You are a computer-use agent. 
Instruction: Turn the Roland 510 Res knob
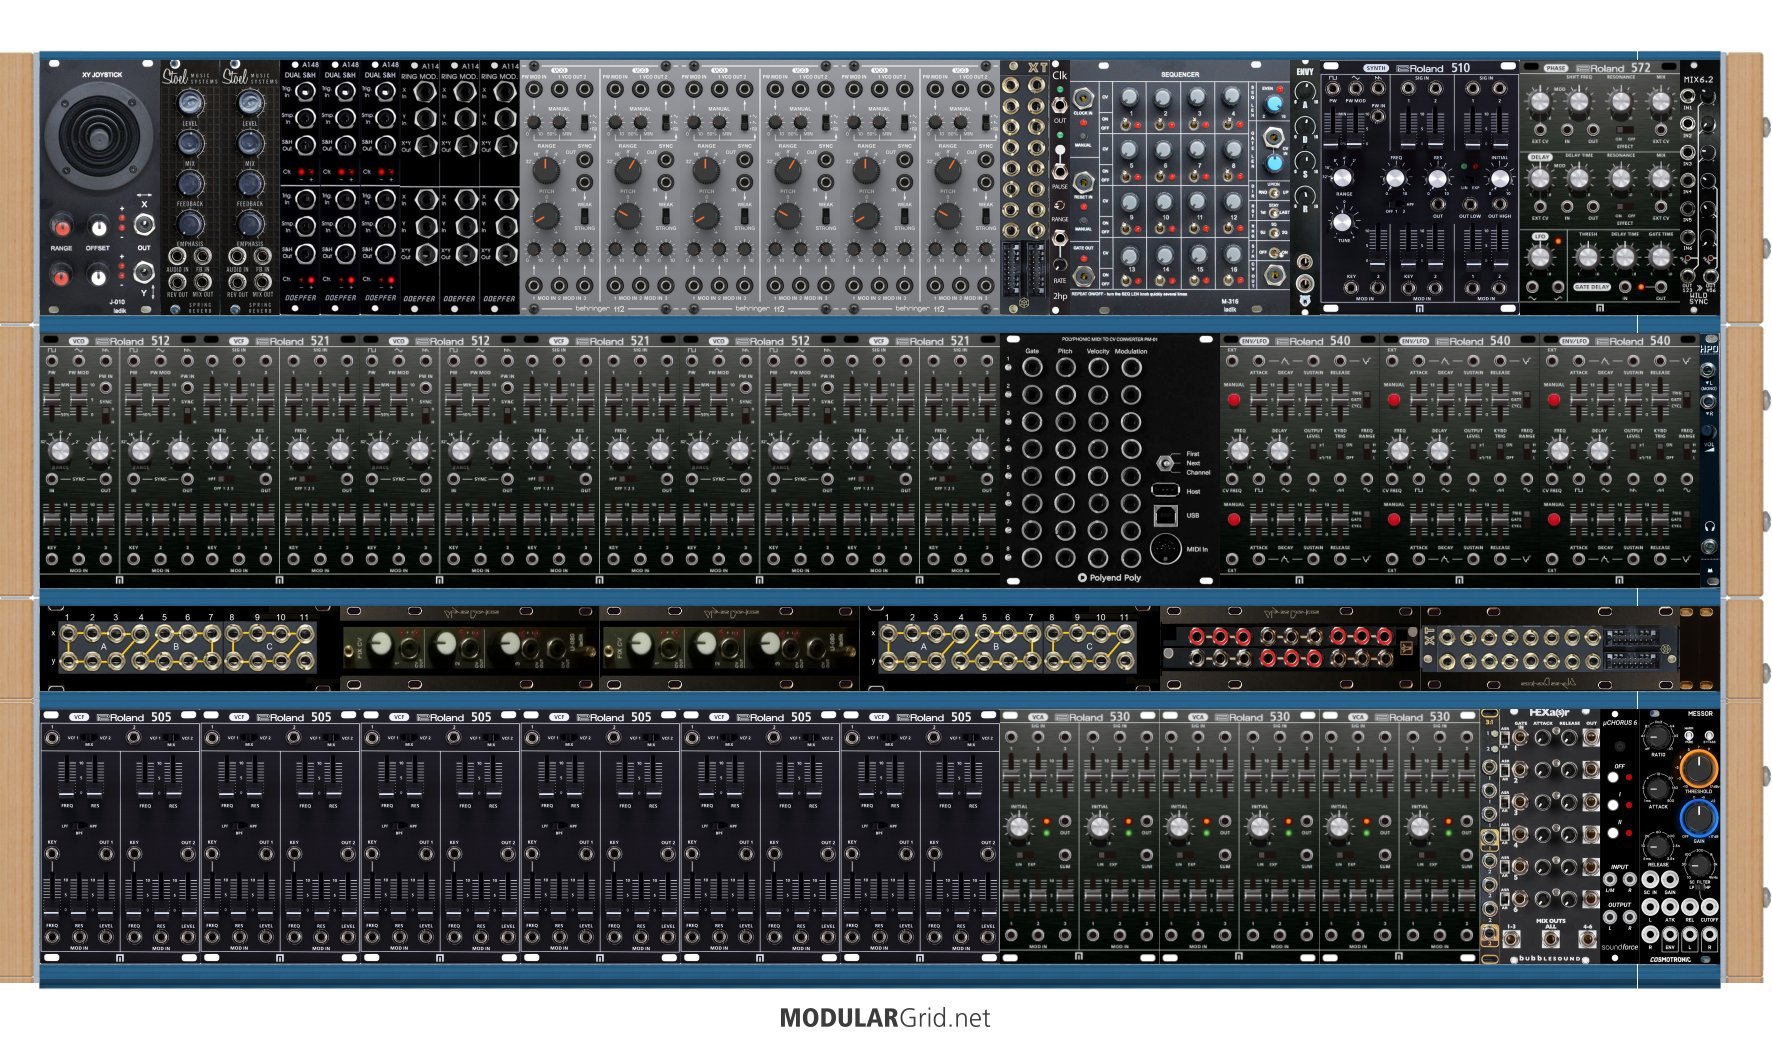[x=1437, y=179]
